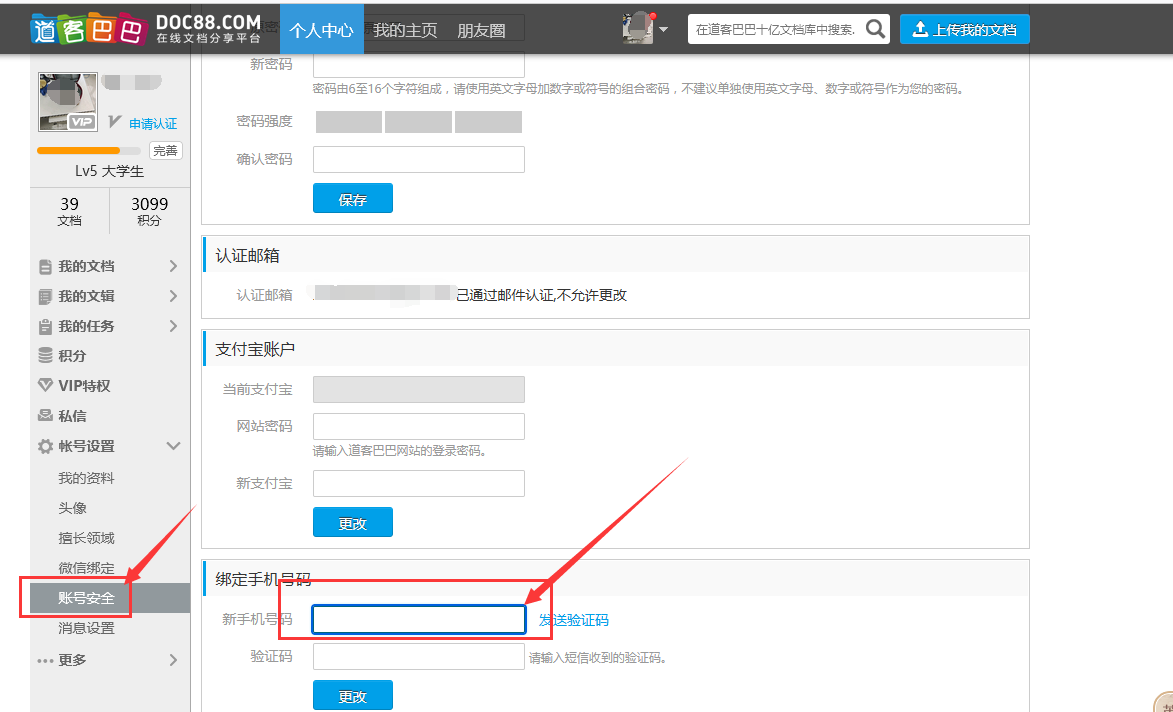Viewport: 1173px width, 712px height.
Task: Click the search magnifier icon
Action: pos(875,29)
